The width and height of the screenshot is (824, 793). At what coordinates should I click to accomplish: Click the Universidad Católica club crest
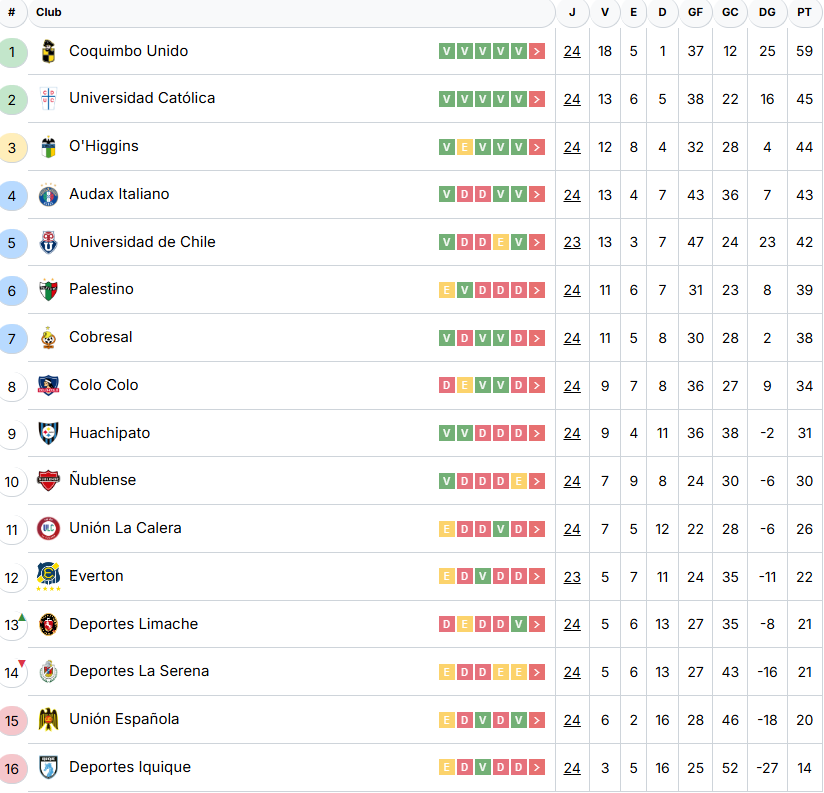pyautogui.click(x=48, y=99)
